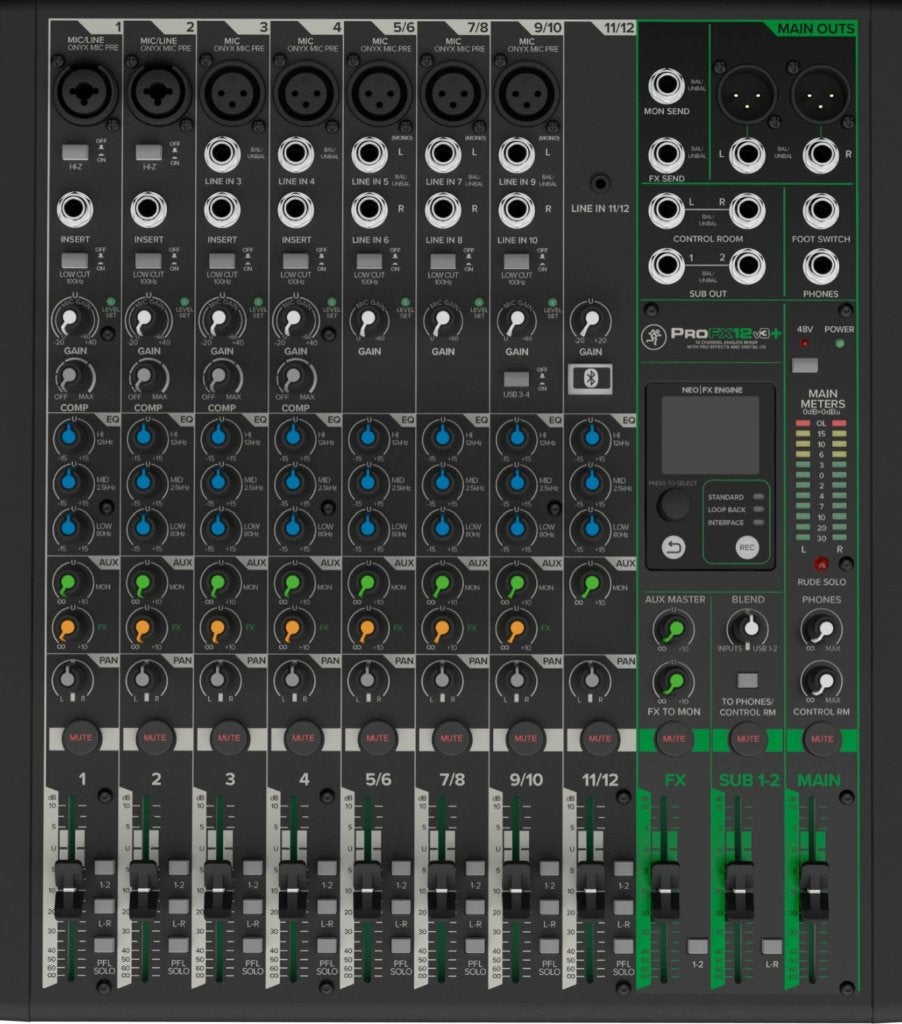The image size is (902, 1024).
Task: Click the MAIN fader cap
Action: coord(814,891)
